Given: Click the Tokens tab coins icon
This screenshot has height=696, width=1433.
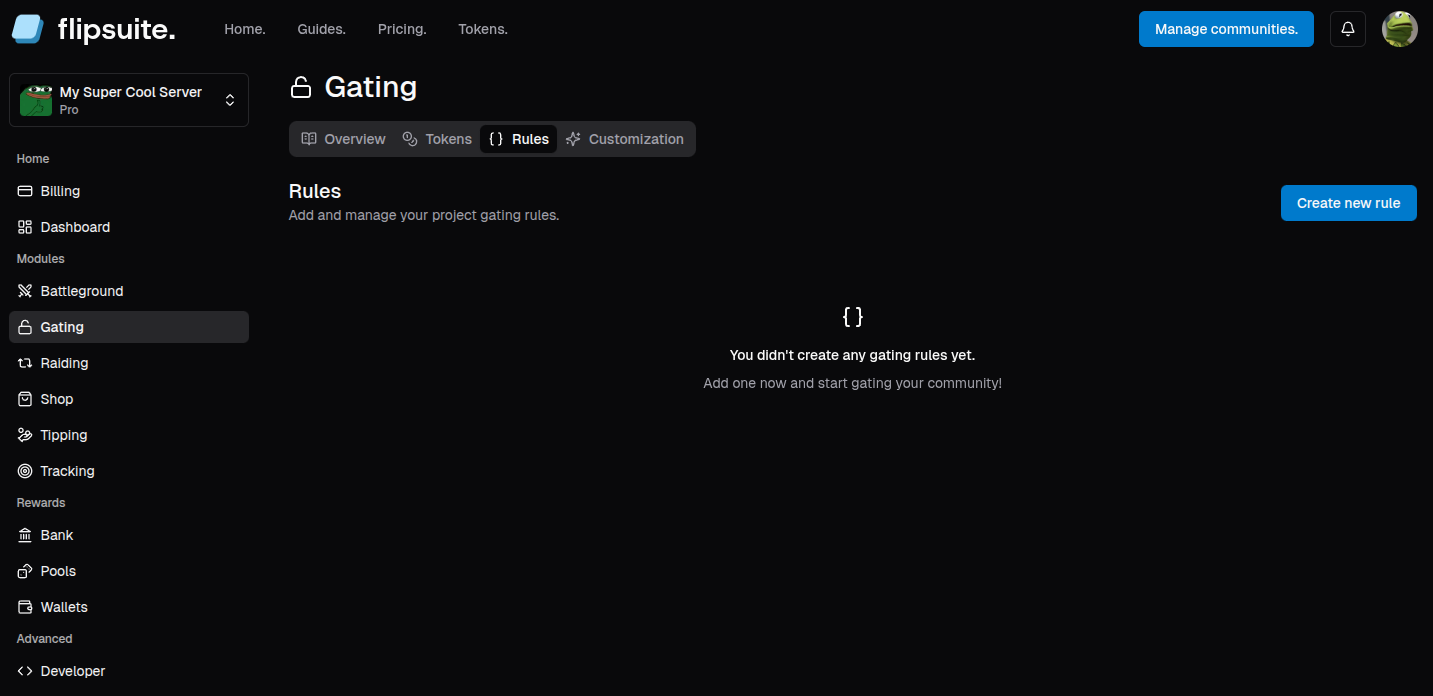Looking at the screenshot, I should coord(410,139).
